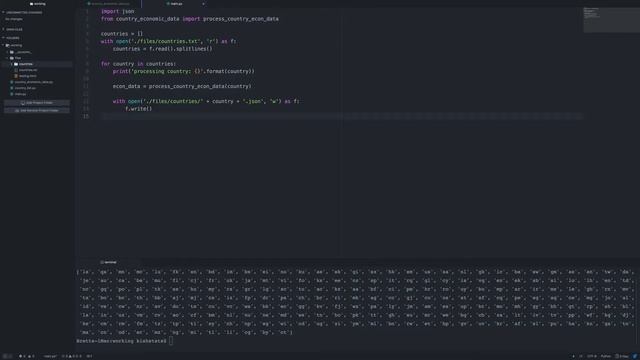Click main.py file name in the status bar

50,356
